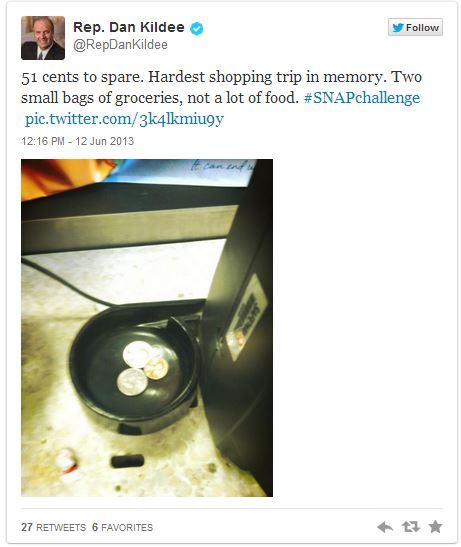Favorite the tweet with star icon

[x=436, y=526]
